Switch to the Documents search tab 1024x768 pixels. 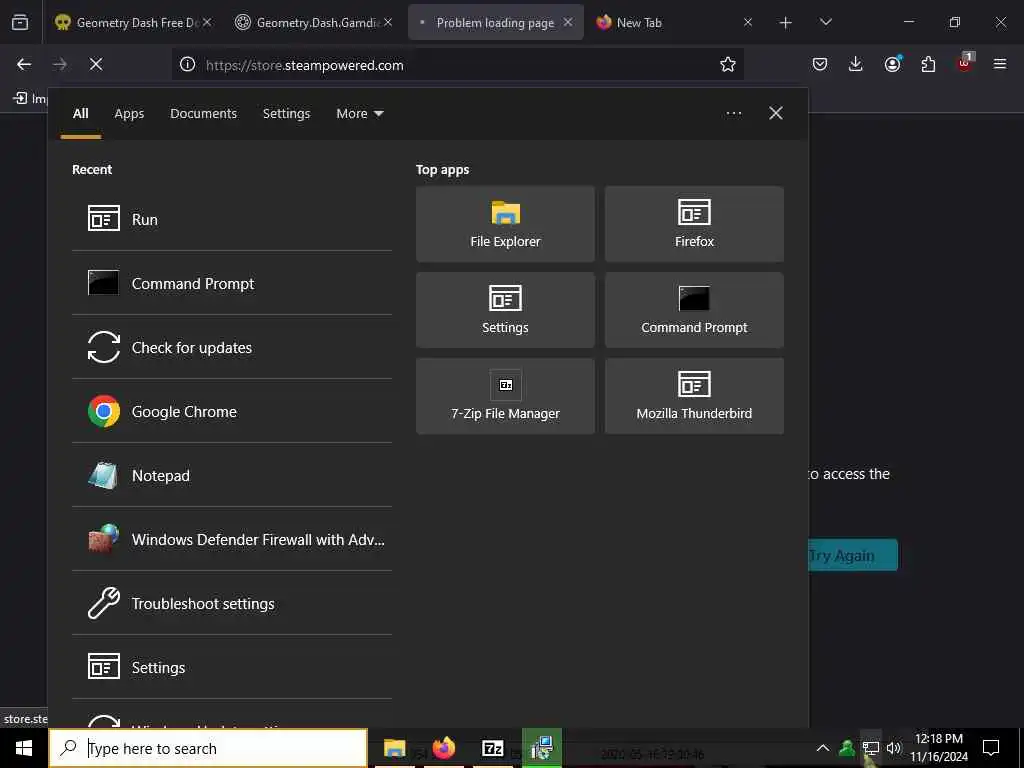coord(204,114)
